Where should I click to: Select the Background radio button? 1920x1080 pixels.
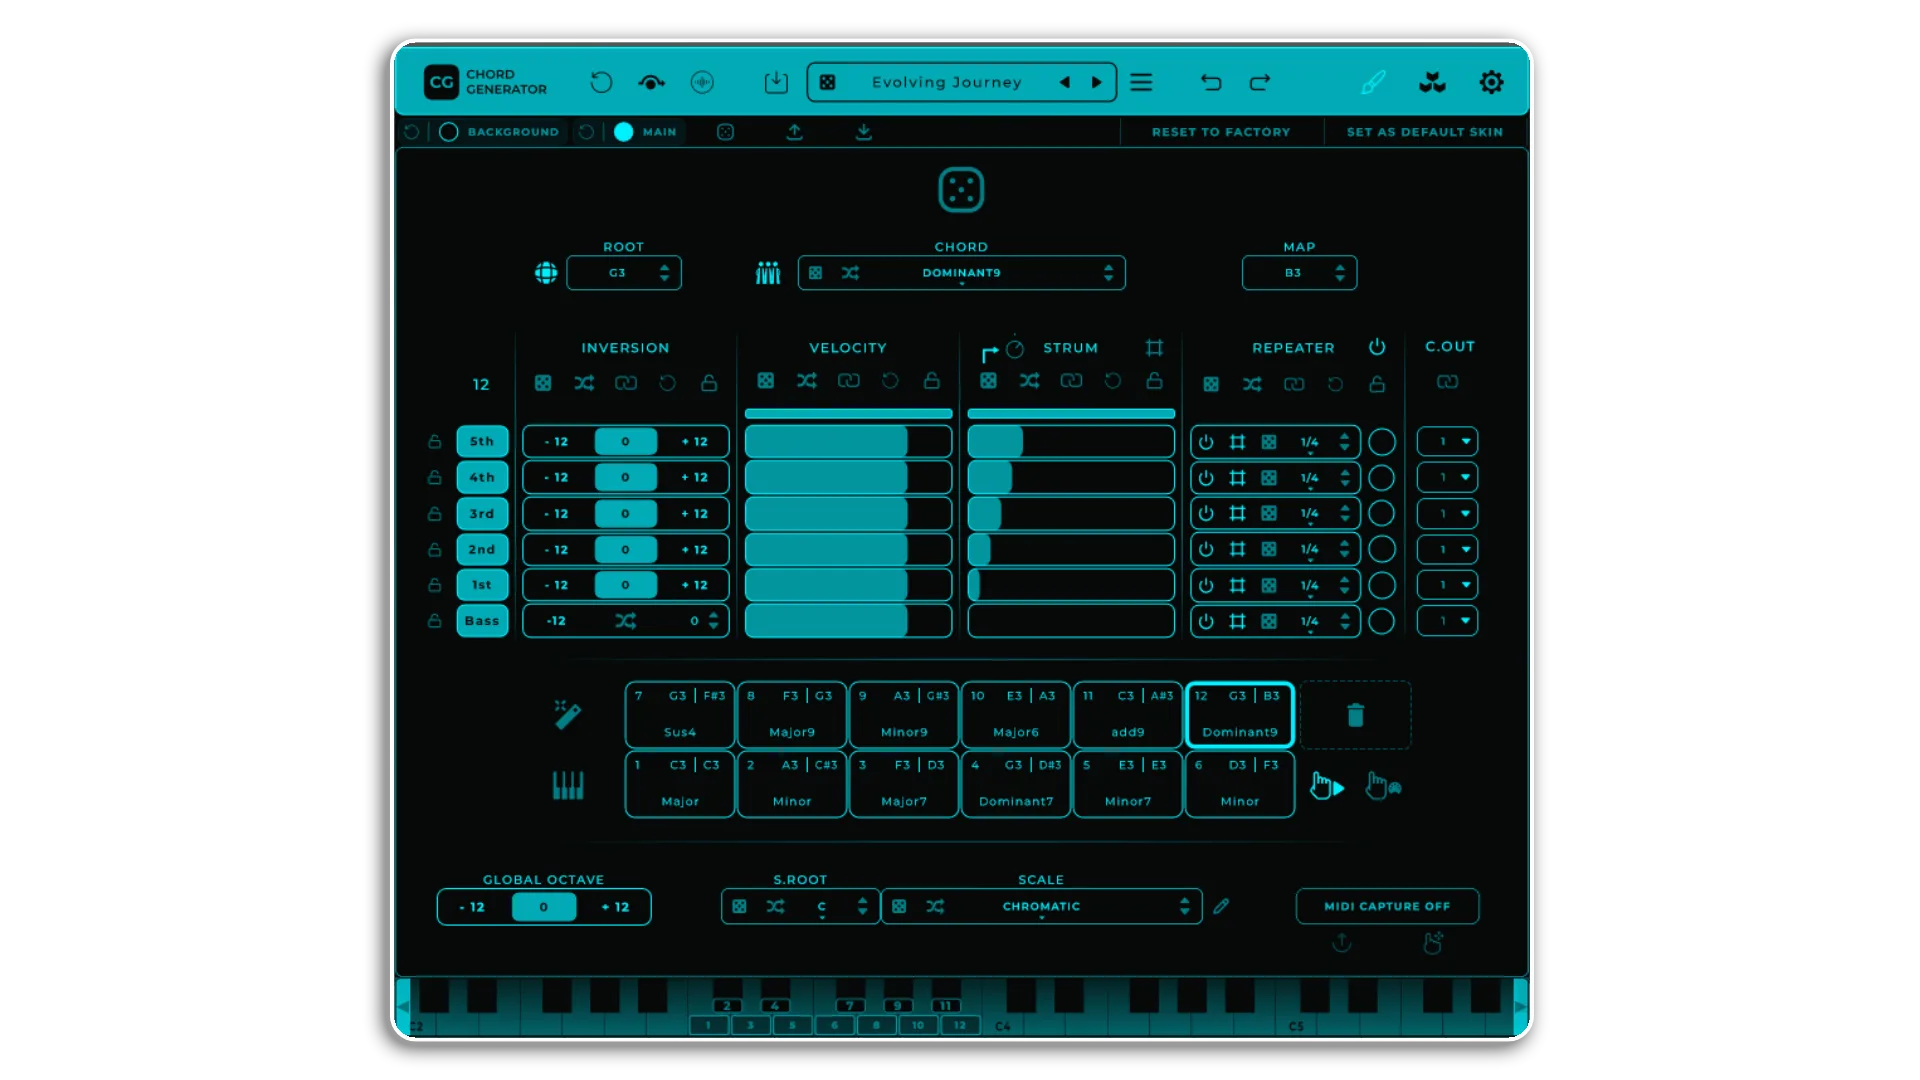(x=449, y=132)
